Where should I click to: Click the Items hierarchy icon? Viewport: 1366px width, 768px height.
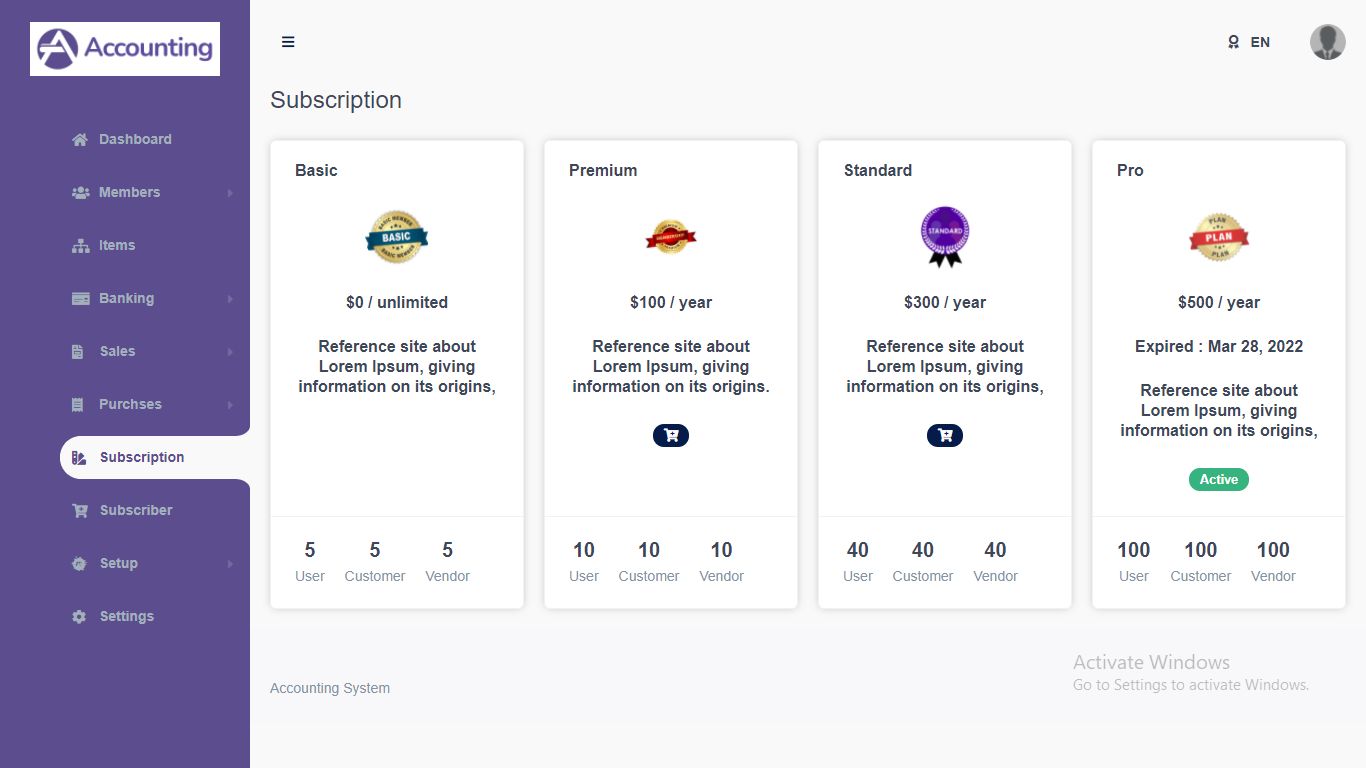(80, 246)
